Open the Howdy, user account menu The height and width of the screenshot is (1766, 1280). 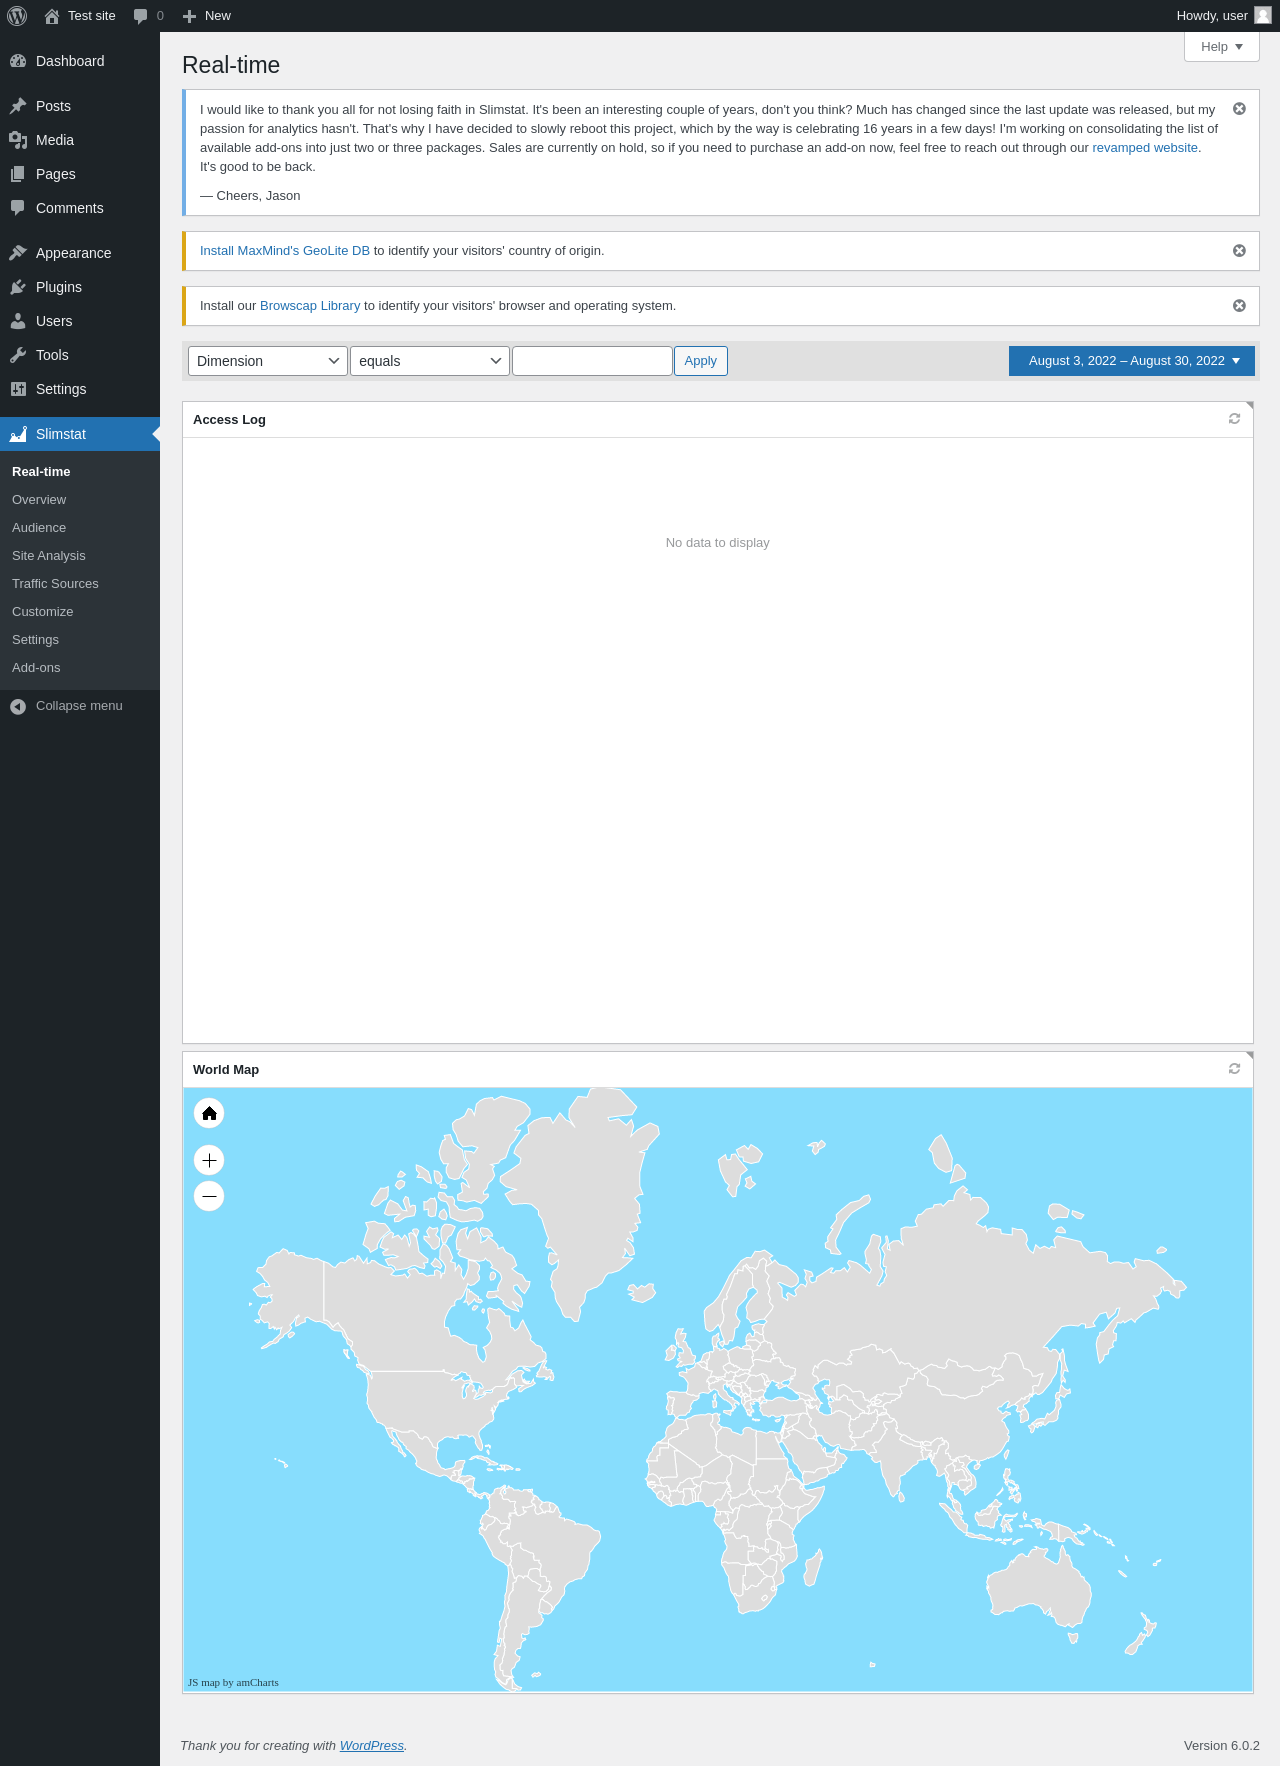(x=1223, y=16)
